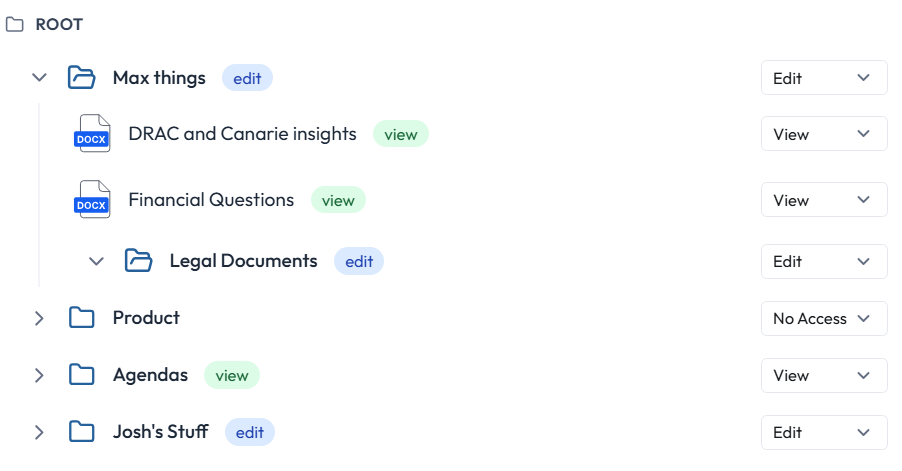The image size is (902, 471).
Task: Open the DRAC and Canarie insights document
Action: 242,134
